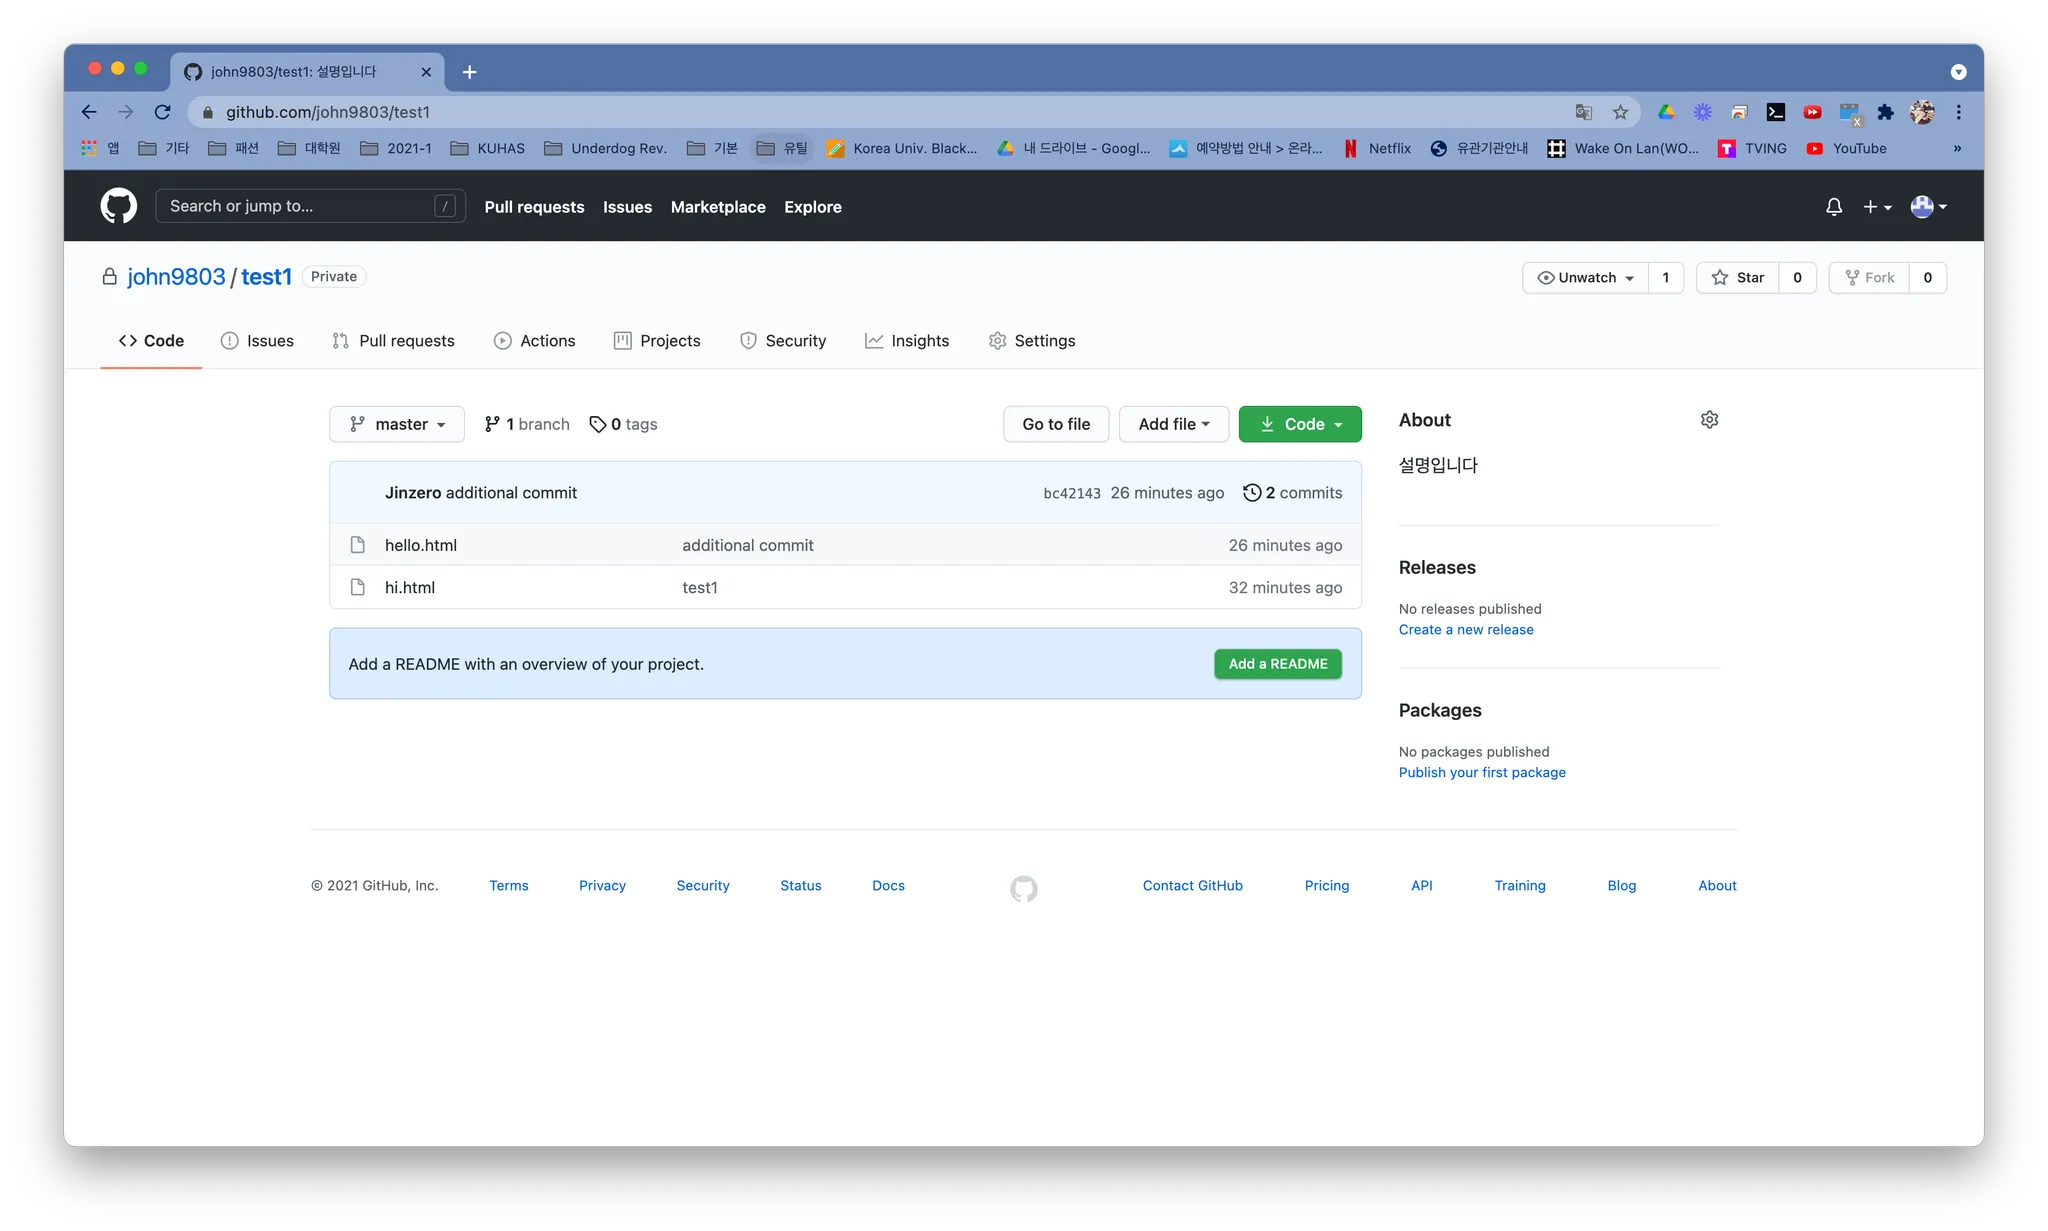Toggle Unwatch for this repository
2048x1231 pixels.
pos(1585,278)
